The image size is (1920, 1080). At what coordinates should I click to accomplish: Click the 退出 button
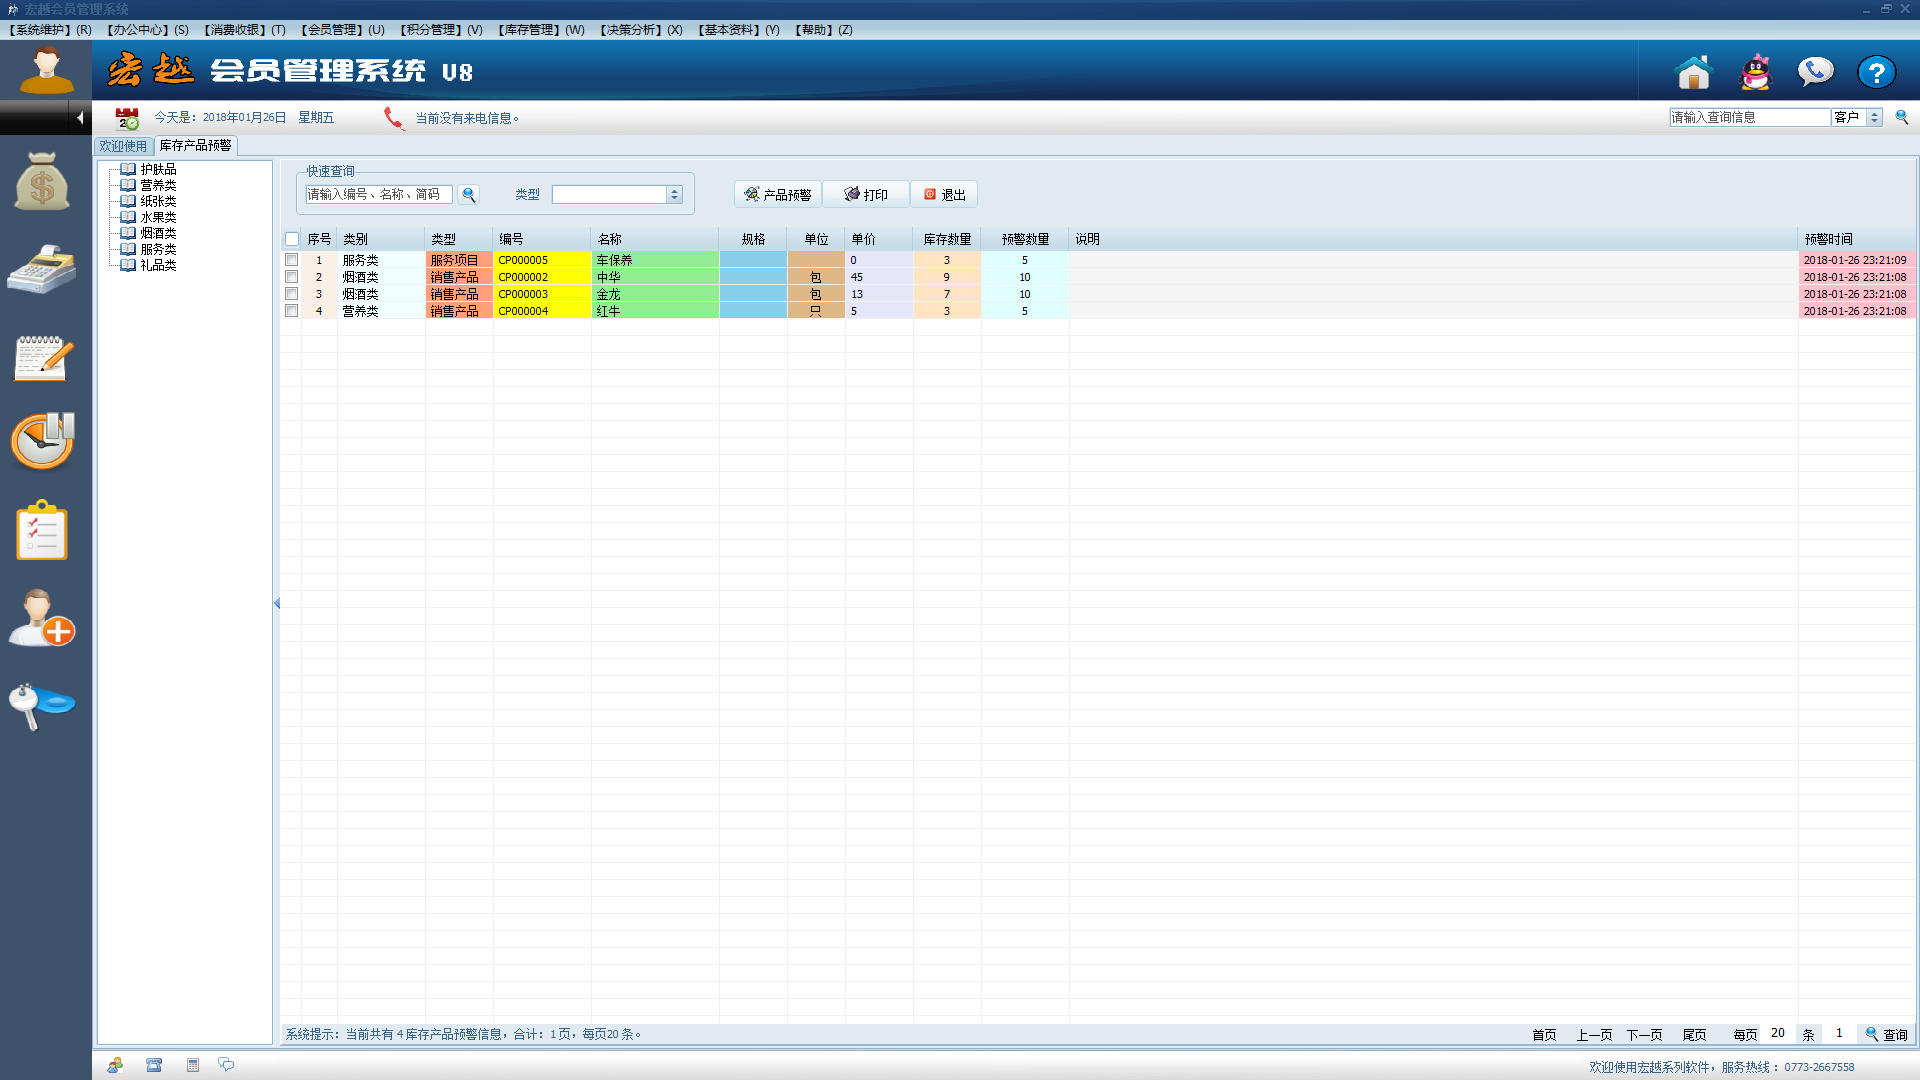tap(944, 195)
